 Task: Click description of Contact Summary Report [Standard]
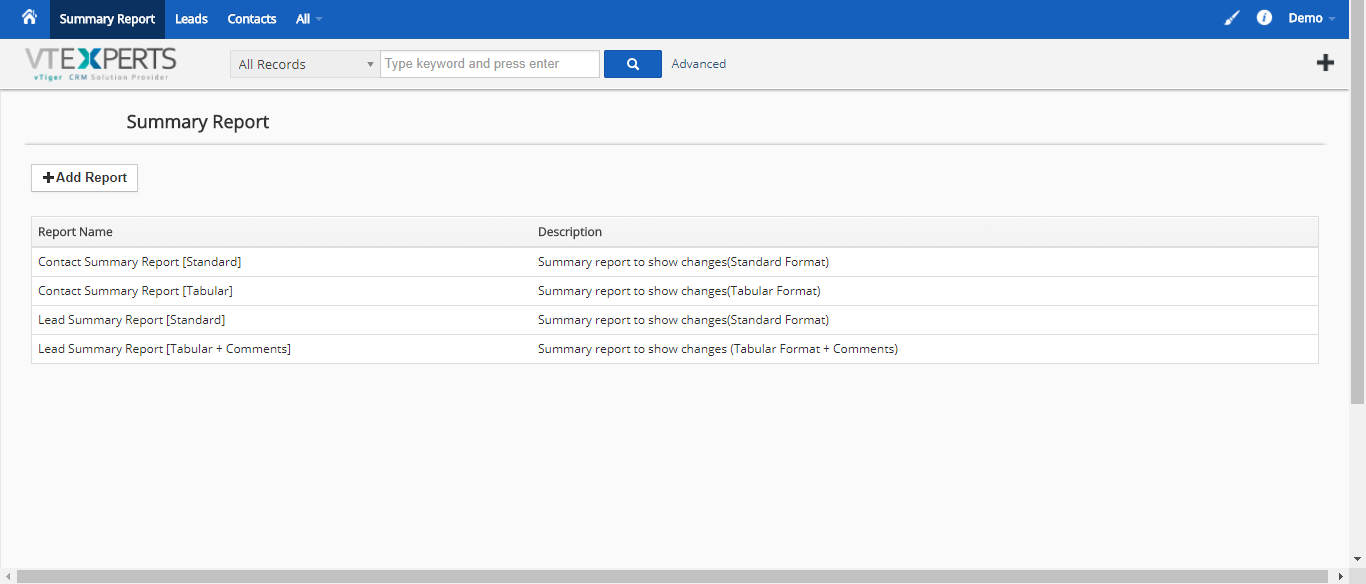tap(684, 262)
